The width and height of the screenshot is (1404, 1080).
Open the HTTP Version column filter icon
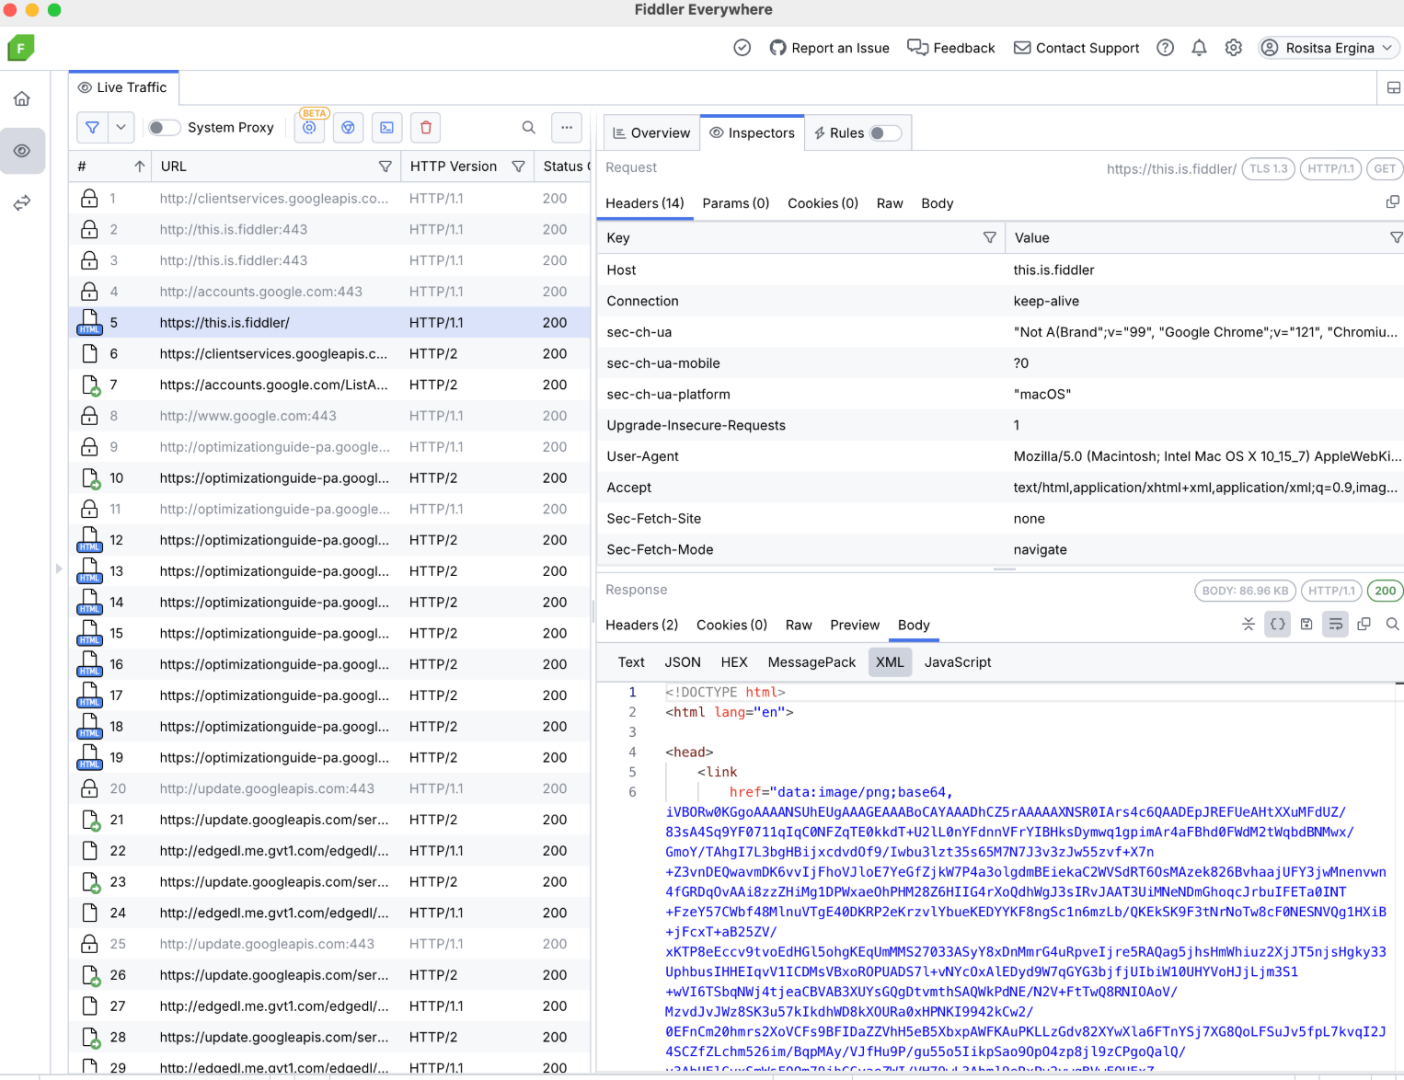click(x=518, y=166)
